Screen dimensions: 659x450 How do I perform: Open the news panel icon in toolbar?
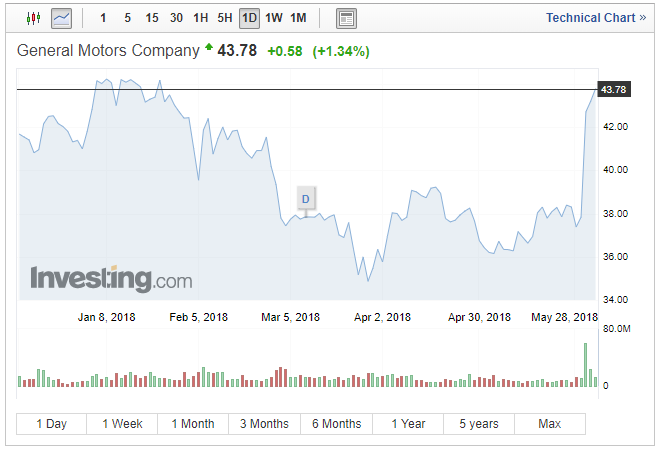[x=346, y=18]
